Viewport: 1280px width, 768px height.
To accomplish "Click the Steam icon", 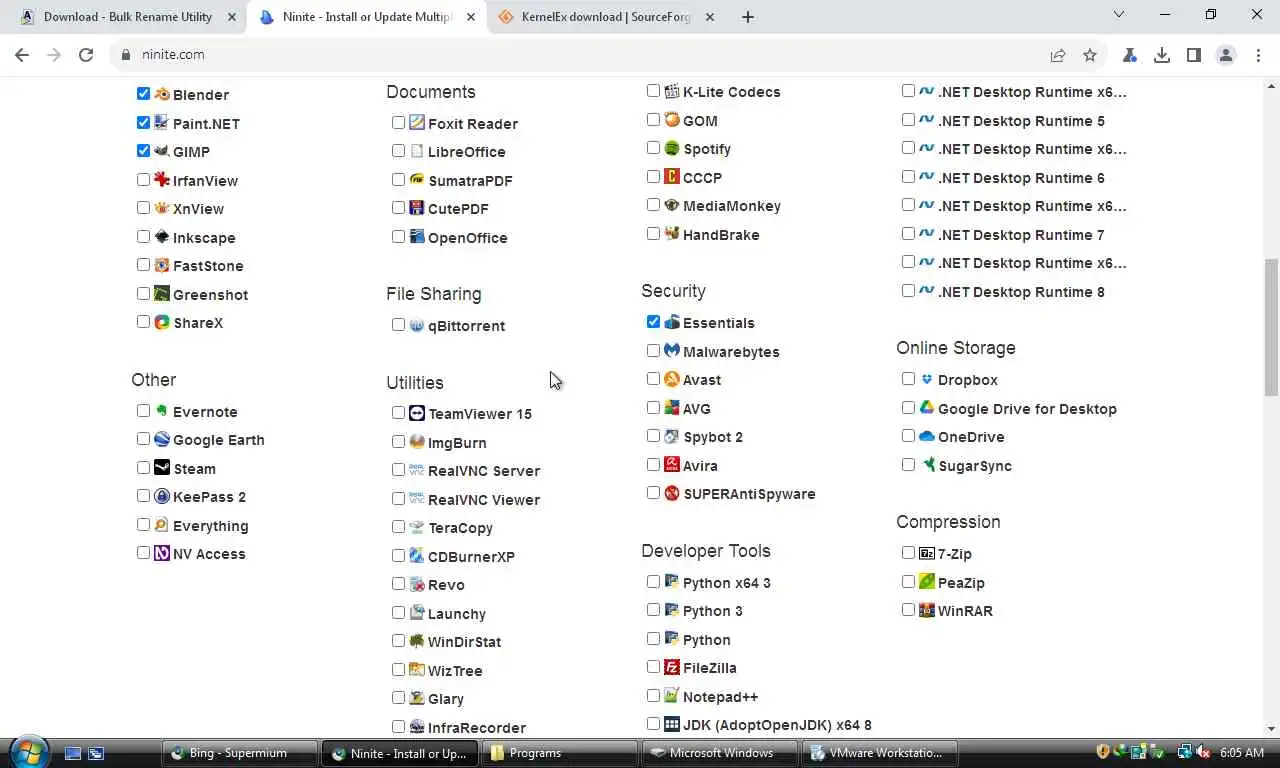I will pyautogui.click(x=161, y=468).
